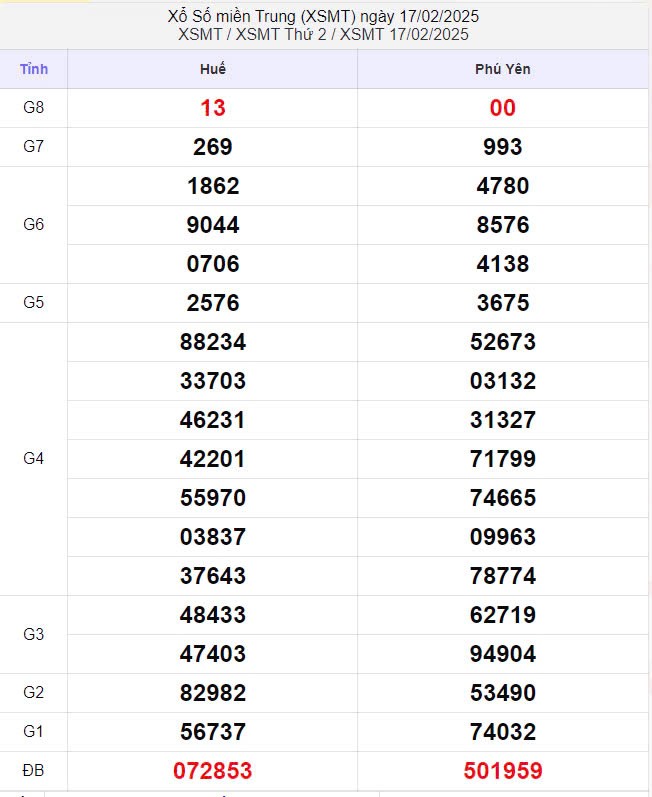Select Huế G1 number 56737
652x797 pixels.
pos(212,732)
